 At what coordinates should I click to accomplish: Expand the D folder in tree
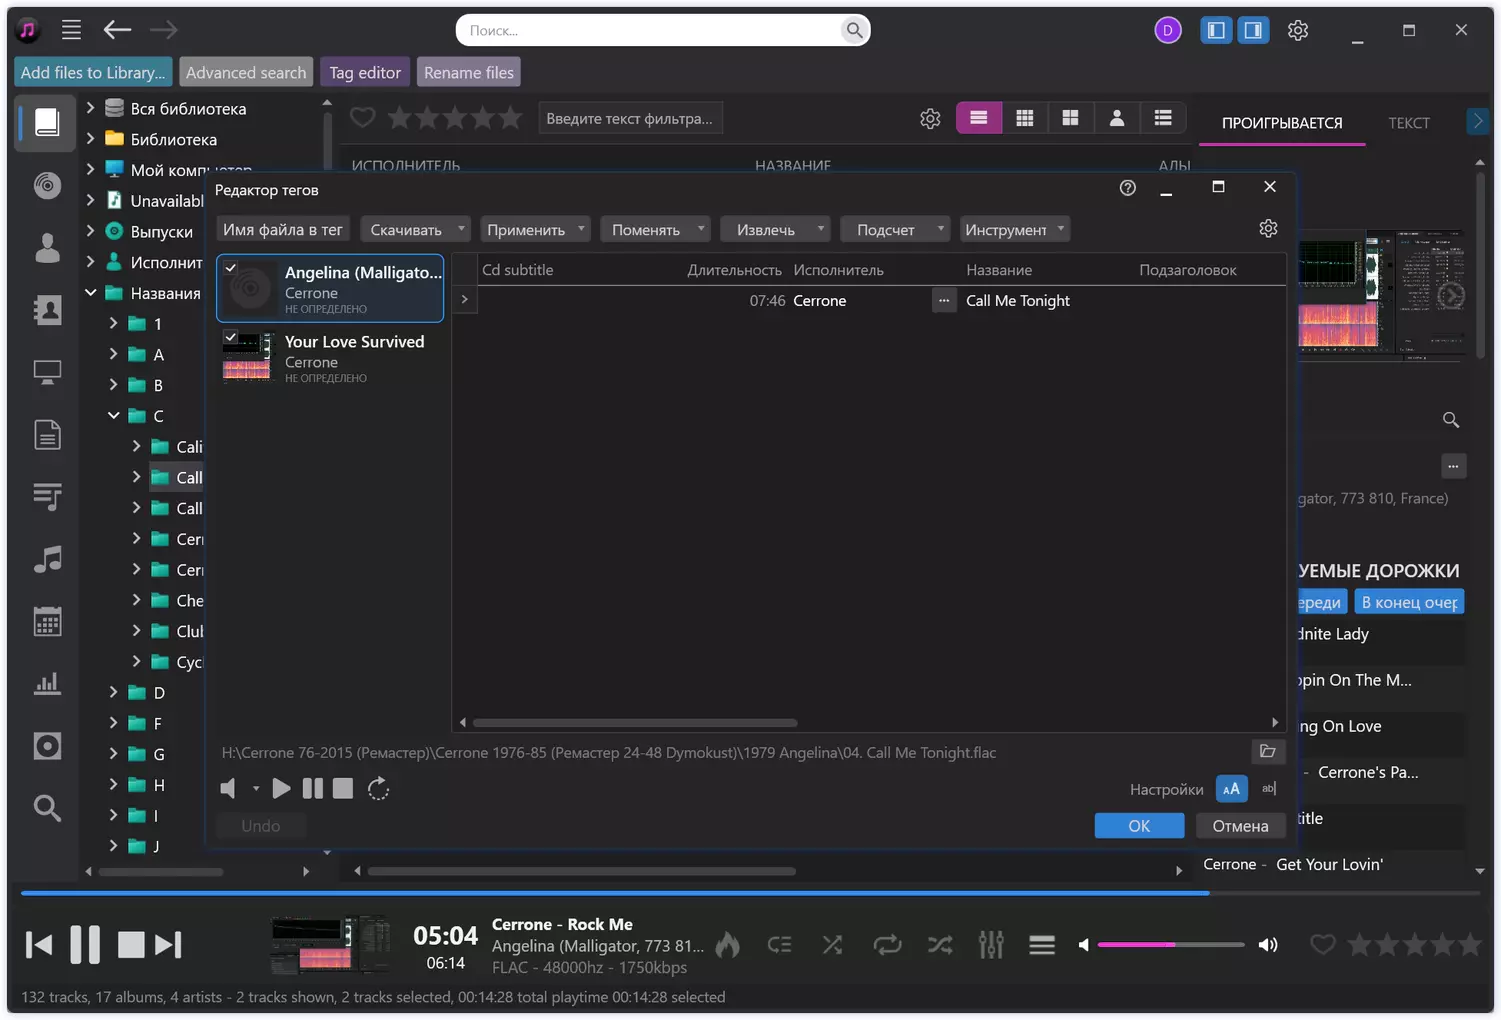[113, 692]
